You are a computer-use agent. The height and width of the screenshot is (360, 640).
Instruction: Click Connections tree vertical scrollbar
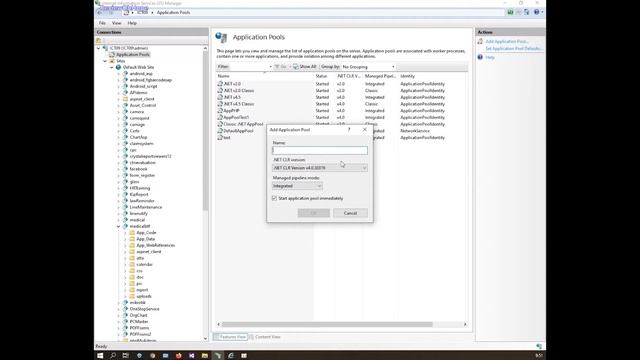(x=205, y=131)
